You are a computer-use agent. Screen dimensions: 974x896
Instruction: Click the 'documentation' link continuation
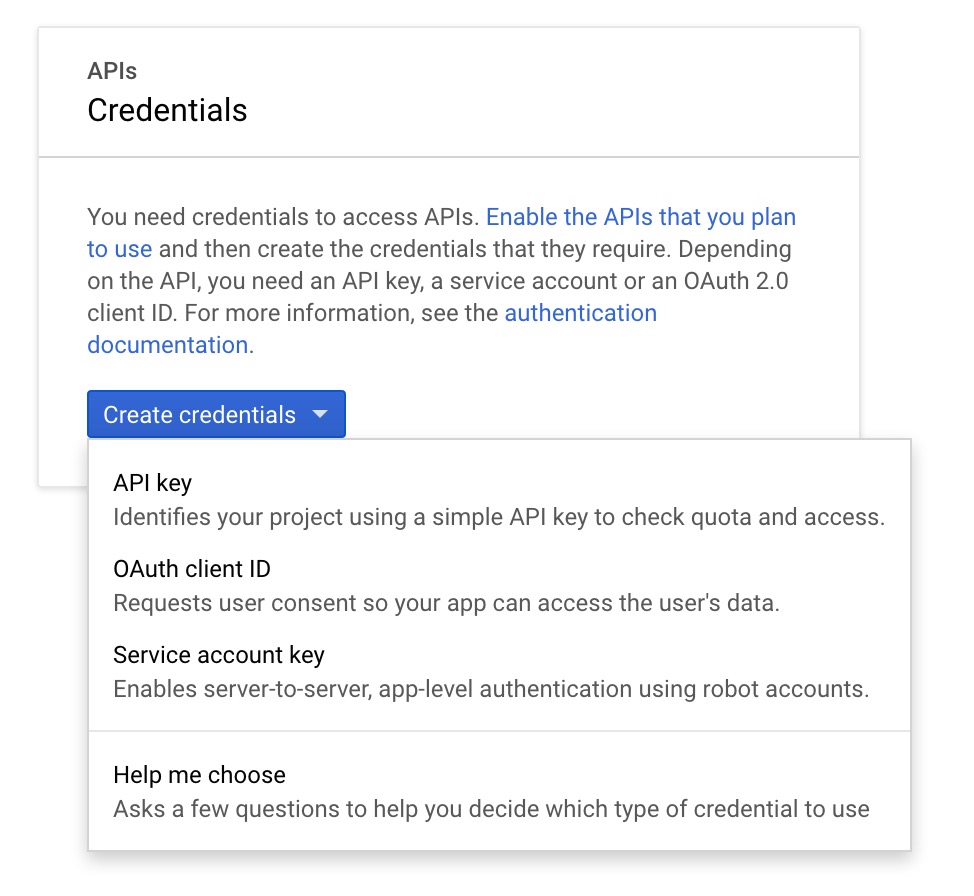click(x=168, y=345)
